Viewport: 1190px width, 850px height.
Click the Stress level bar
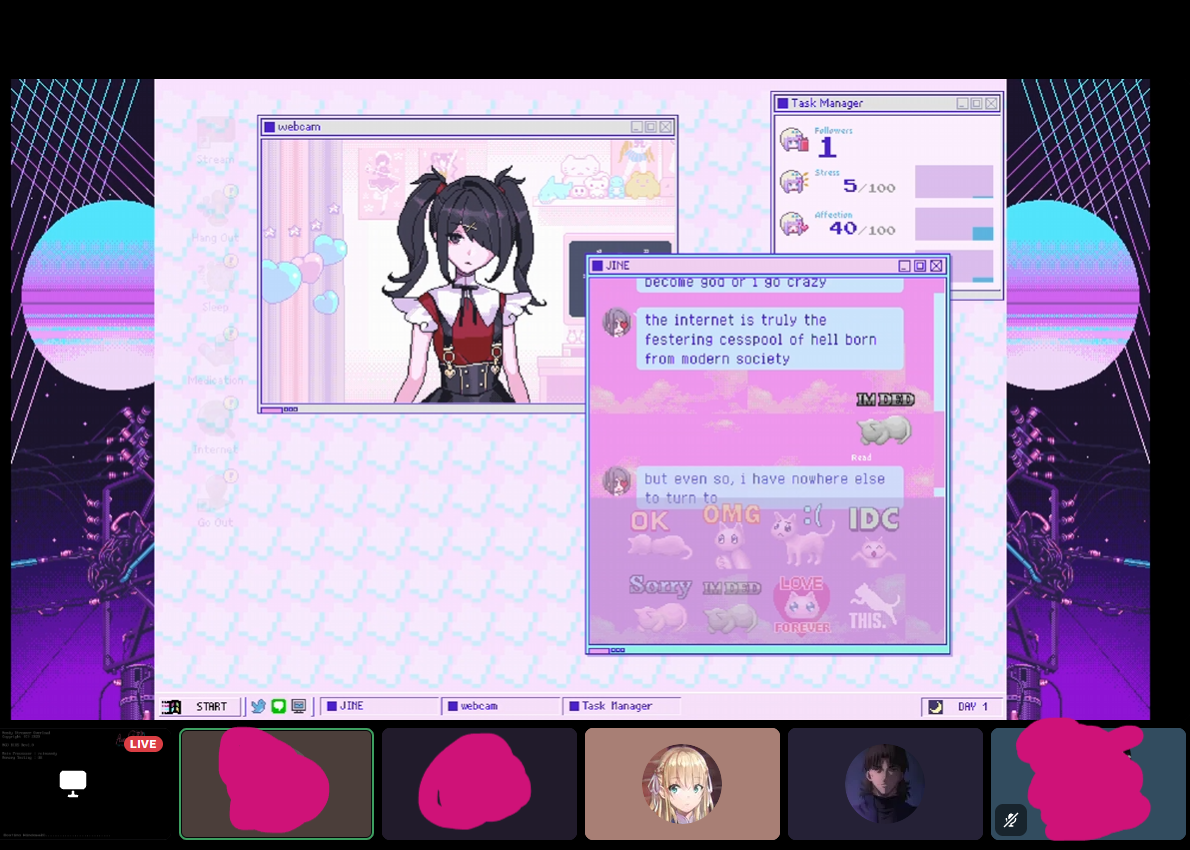pos(954,182)
